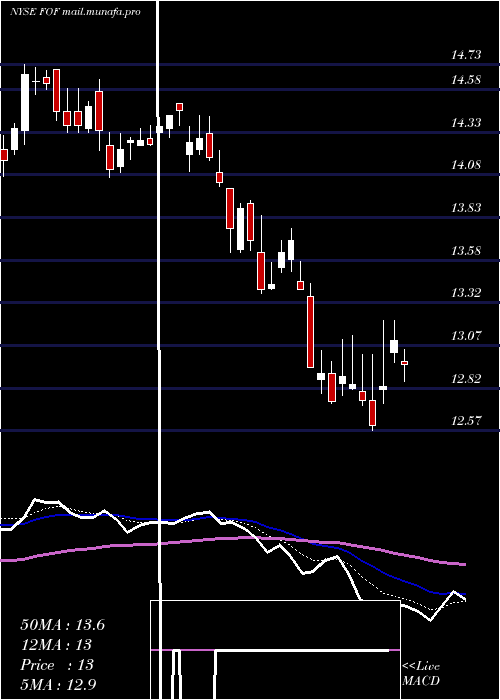Click the 14.58 price level label

click(466, 80)
